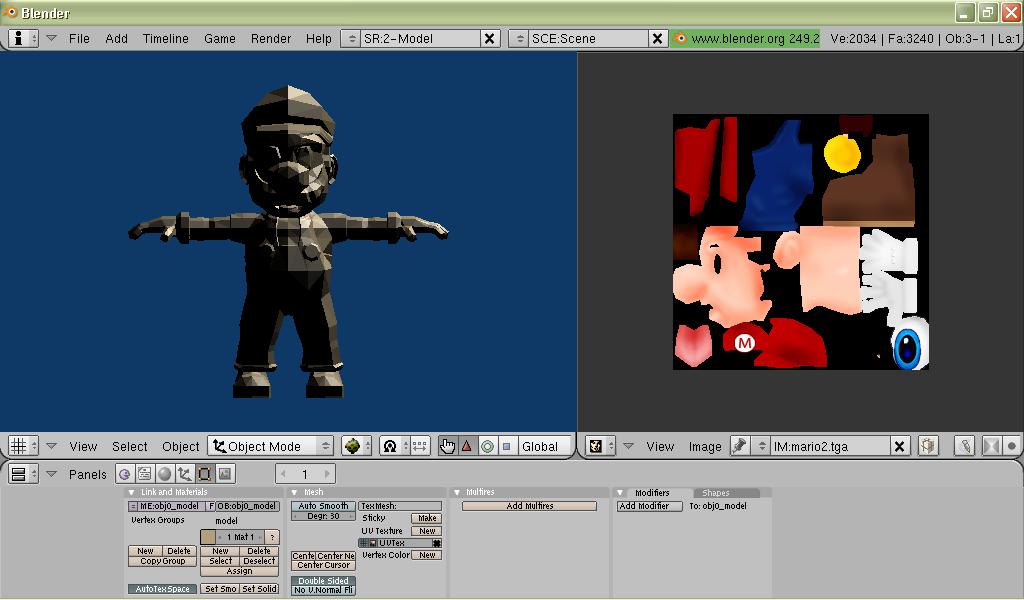This screenshot has width=1024, height=600.
Task: Click the pin image icon in UV editor
Action: (x=739, y=446)
